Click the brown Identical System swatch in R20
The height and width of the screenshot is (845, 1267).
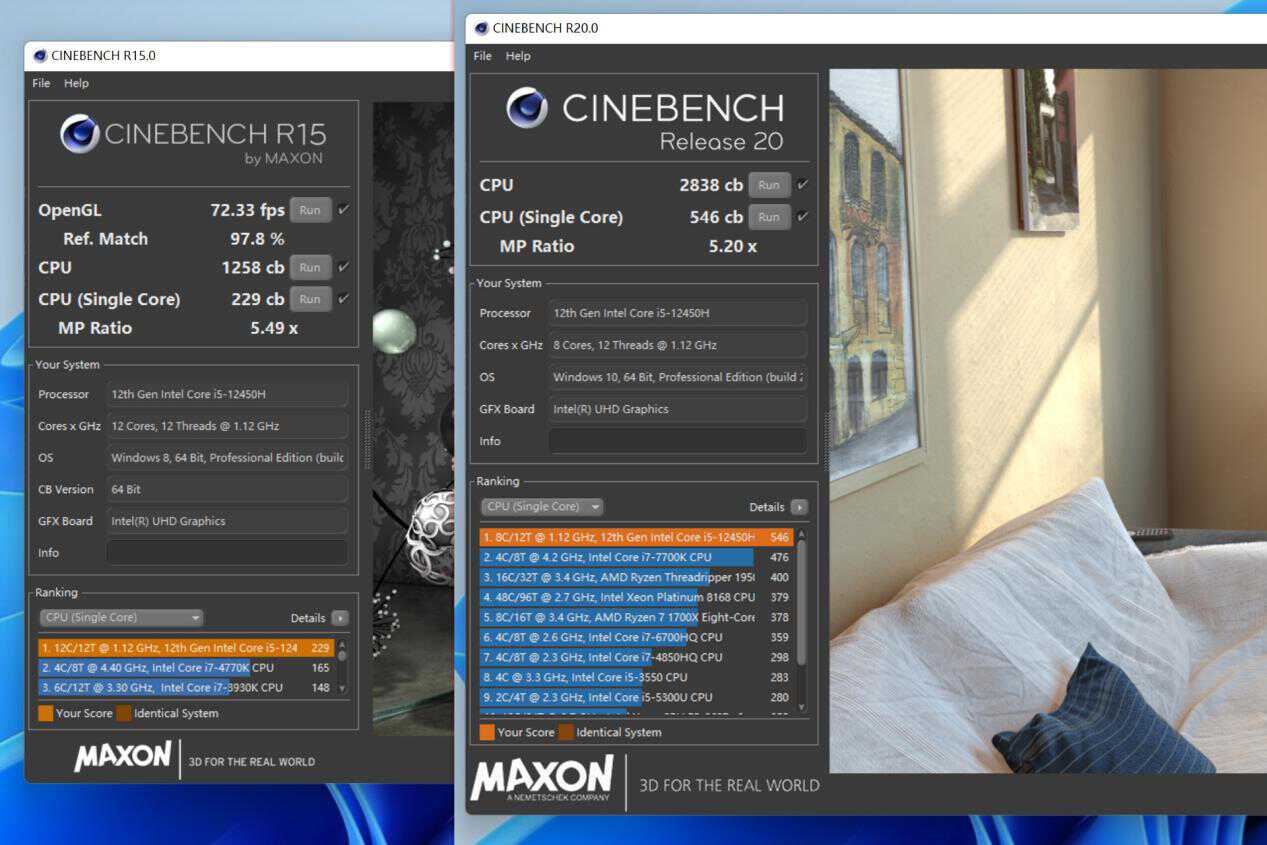(x=566, y=732)
